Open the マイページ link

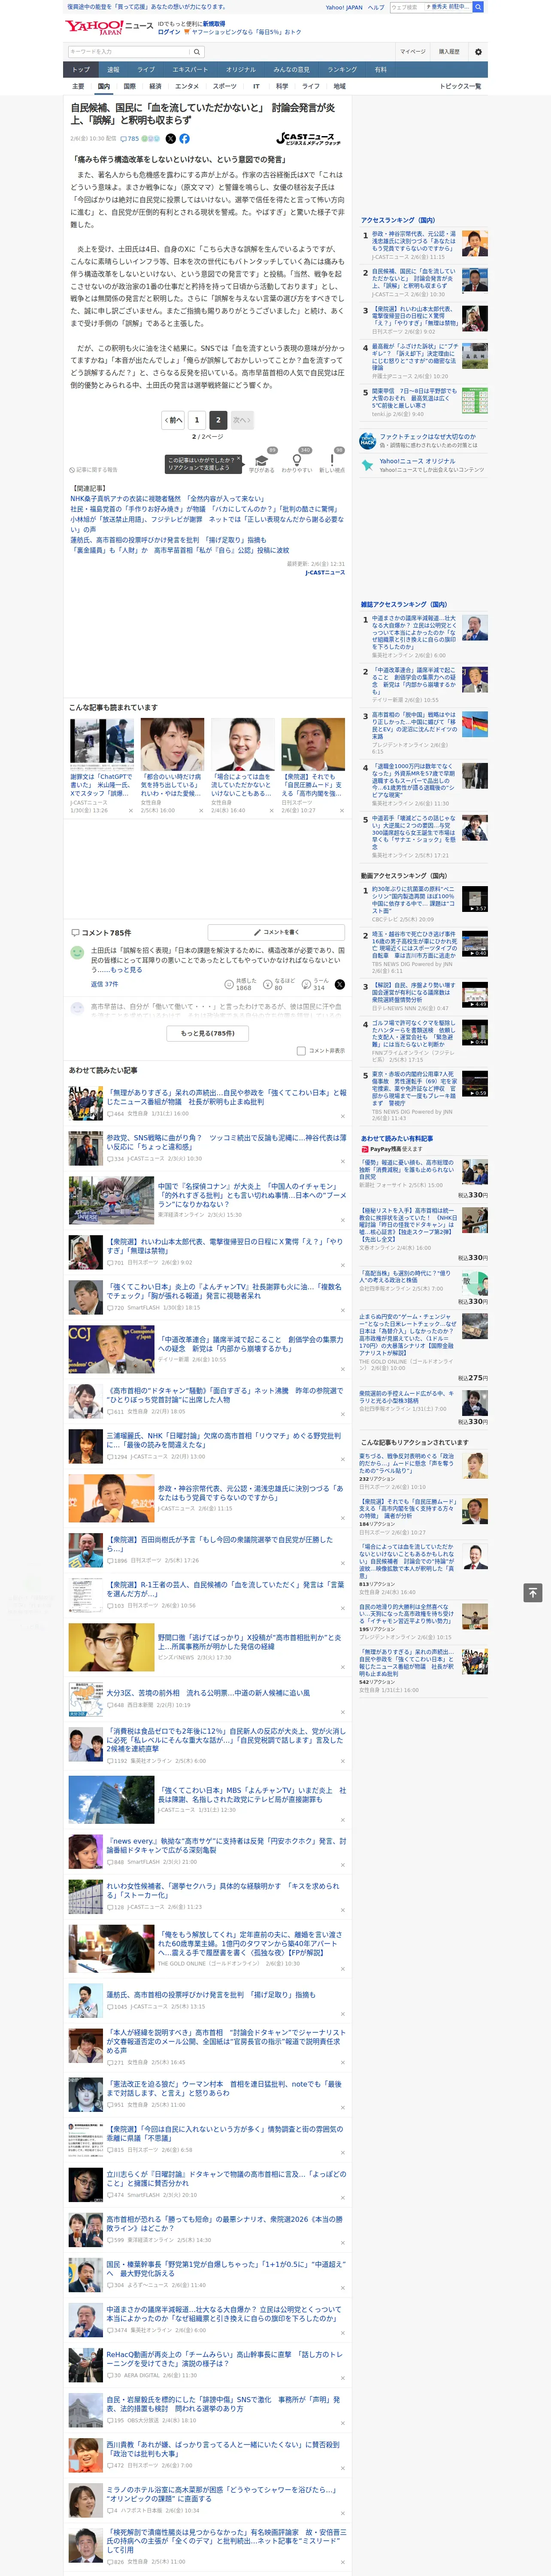412,52
